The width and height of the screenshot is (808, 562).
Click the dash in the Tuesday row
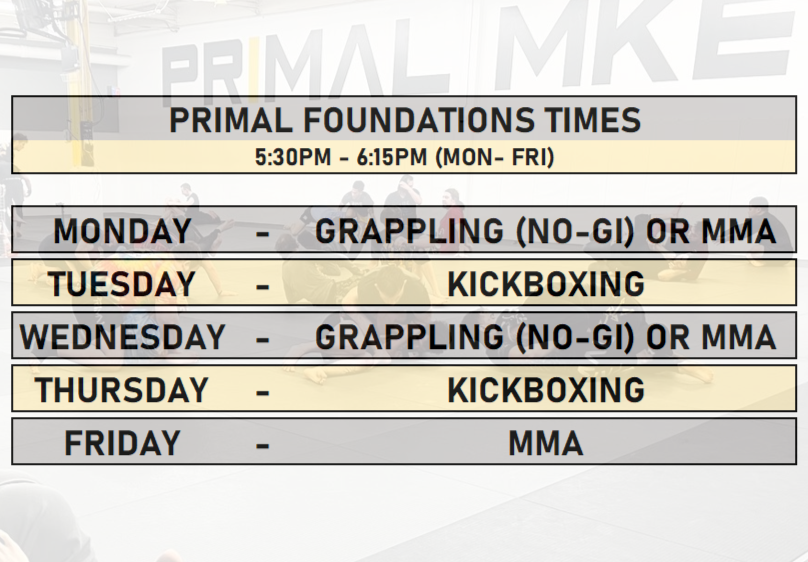click(263, 286)
